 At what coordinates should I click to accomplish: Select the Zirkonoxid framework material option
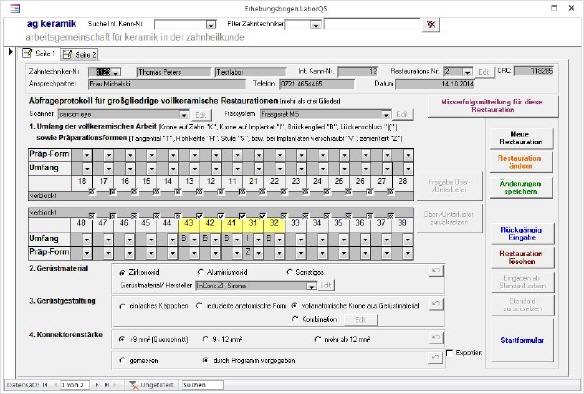(122, 273)
